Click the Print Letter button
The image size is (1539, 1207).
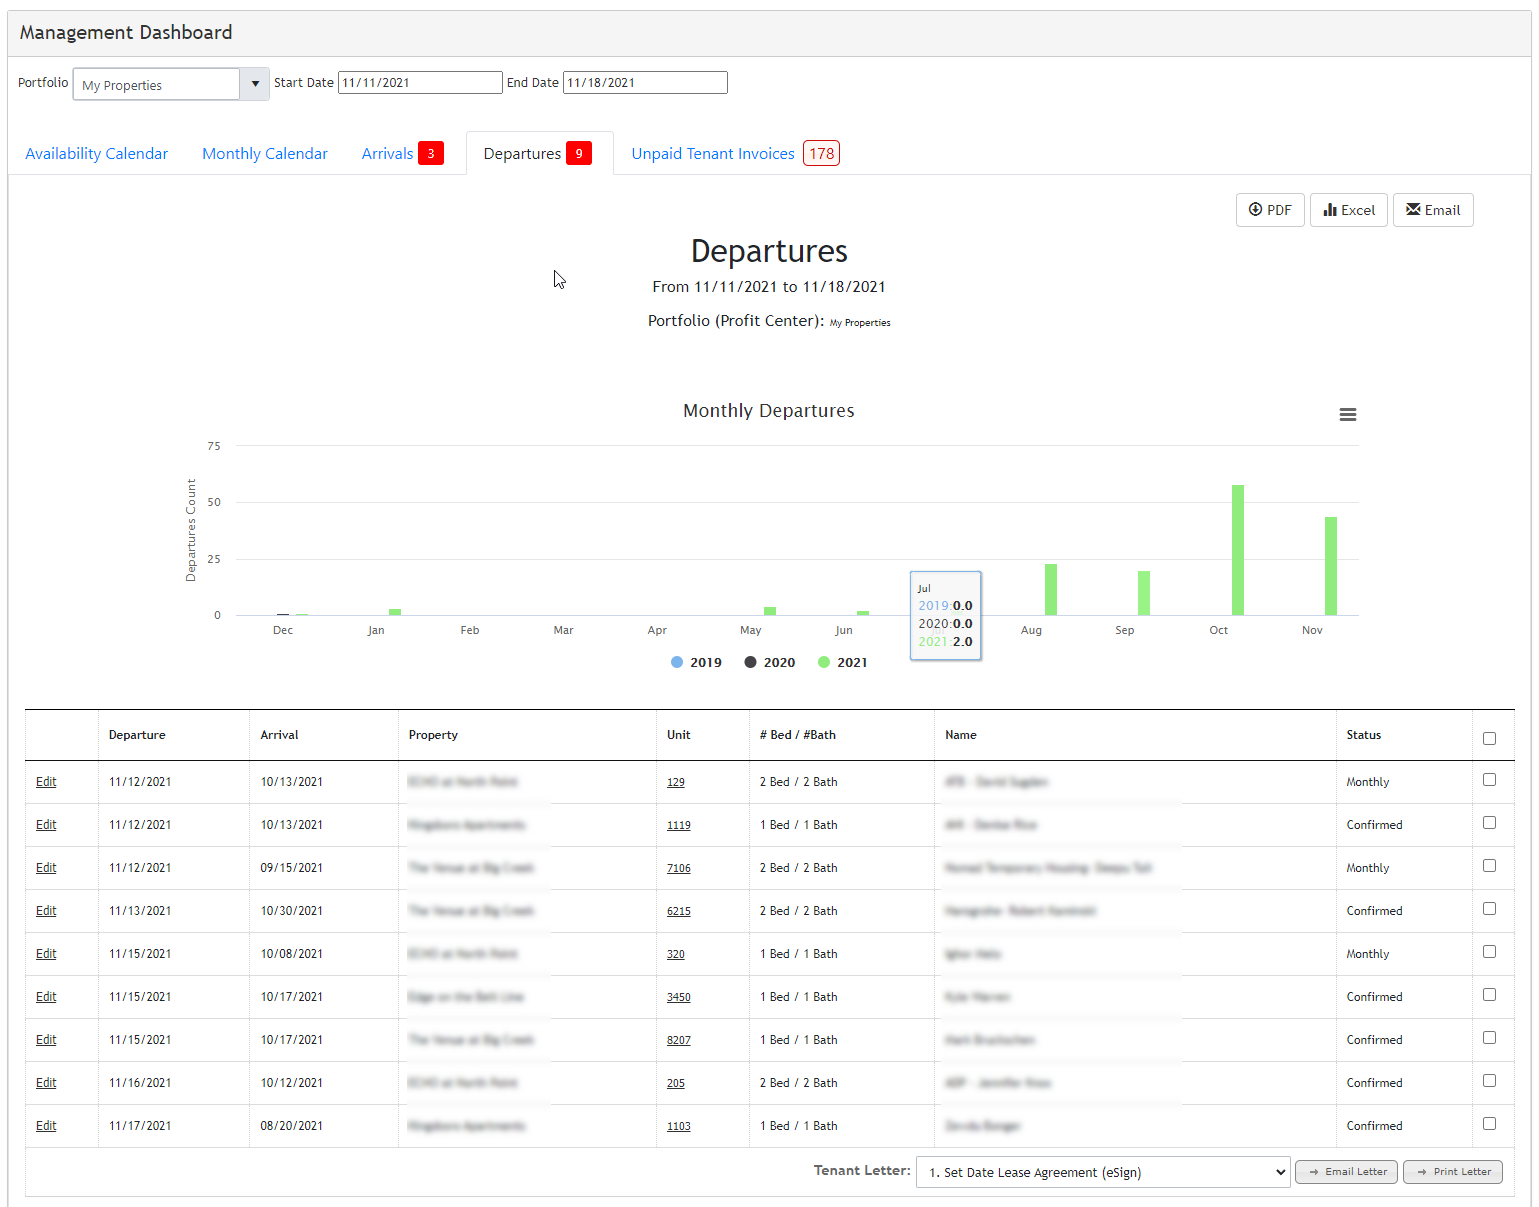1453,1172
